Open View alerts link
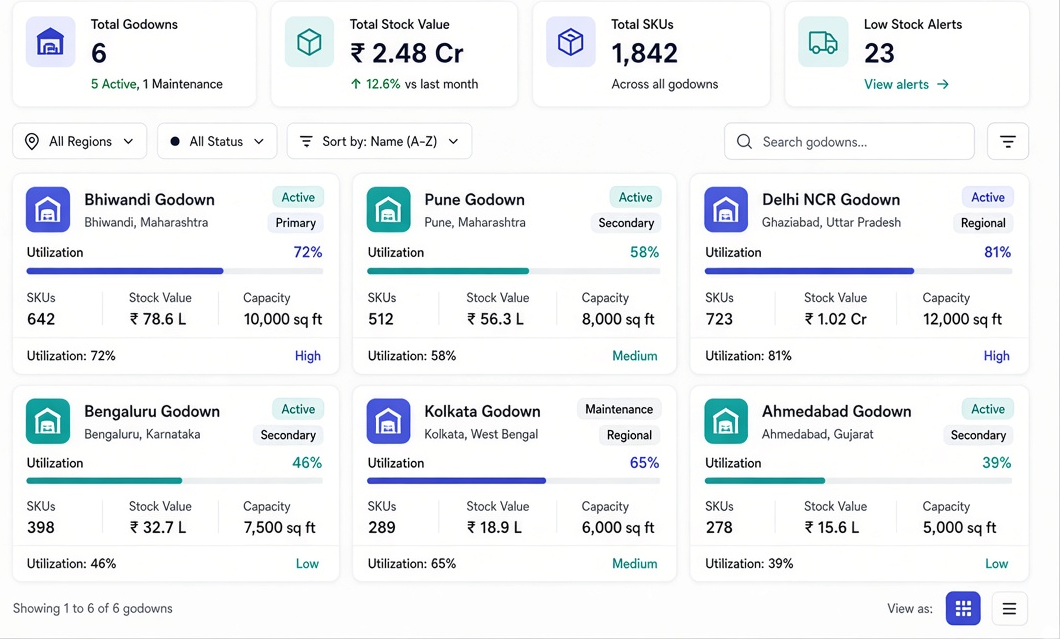 pyautogui.click(x=906, y=85)
